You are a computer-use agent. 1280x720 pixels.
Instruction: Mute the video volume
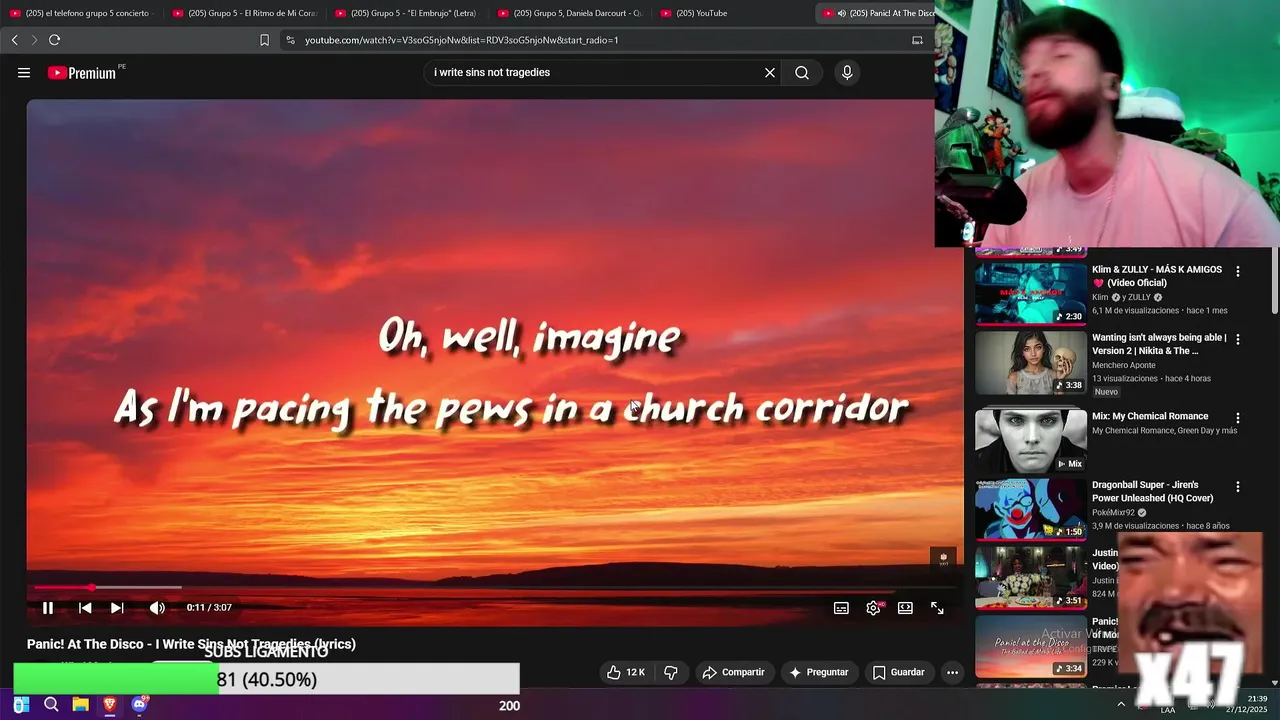pyautogui.click(x=157, y=608)
